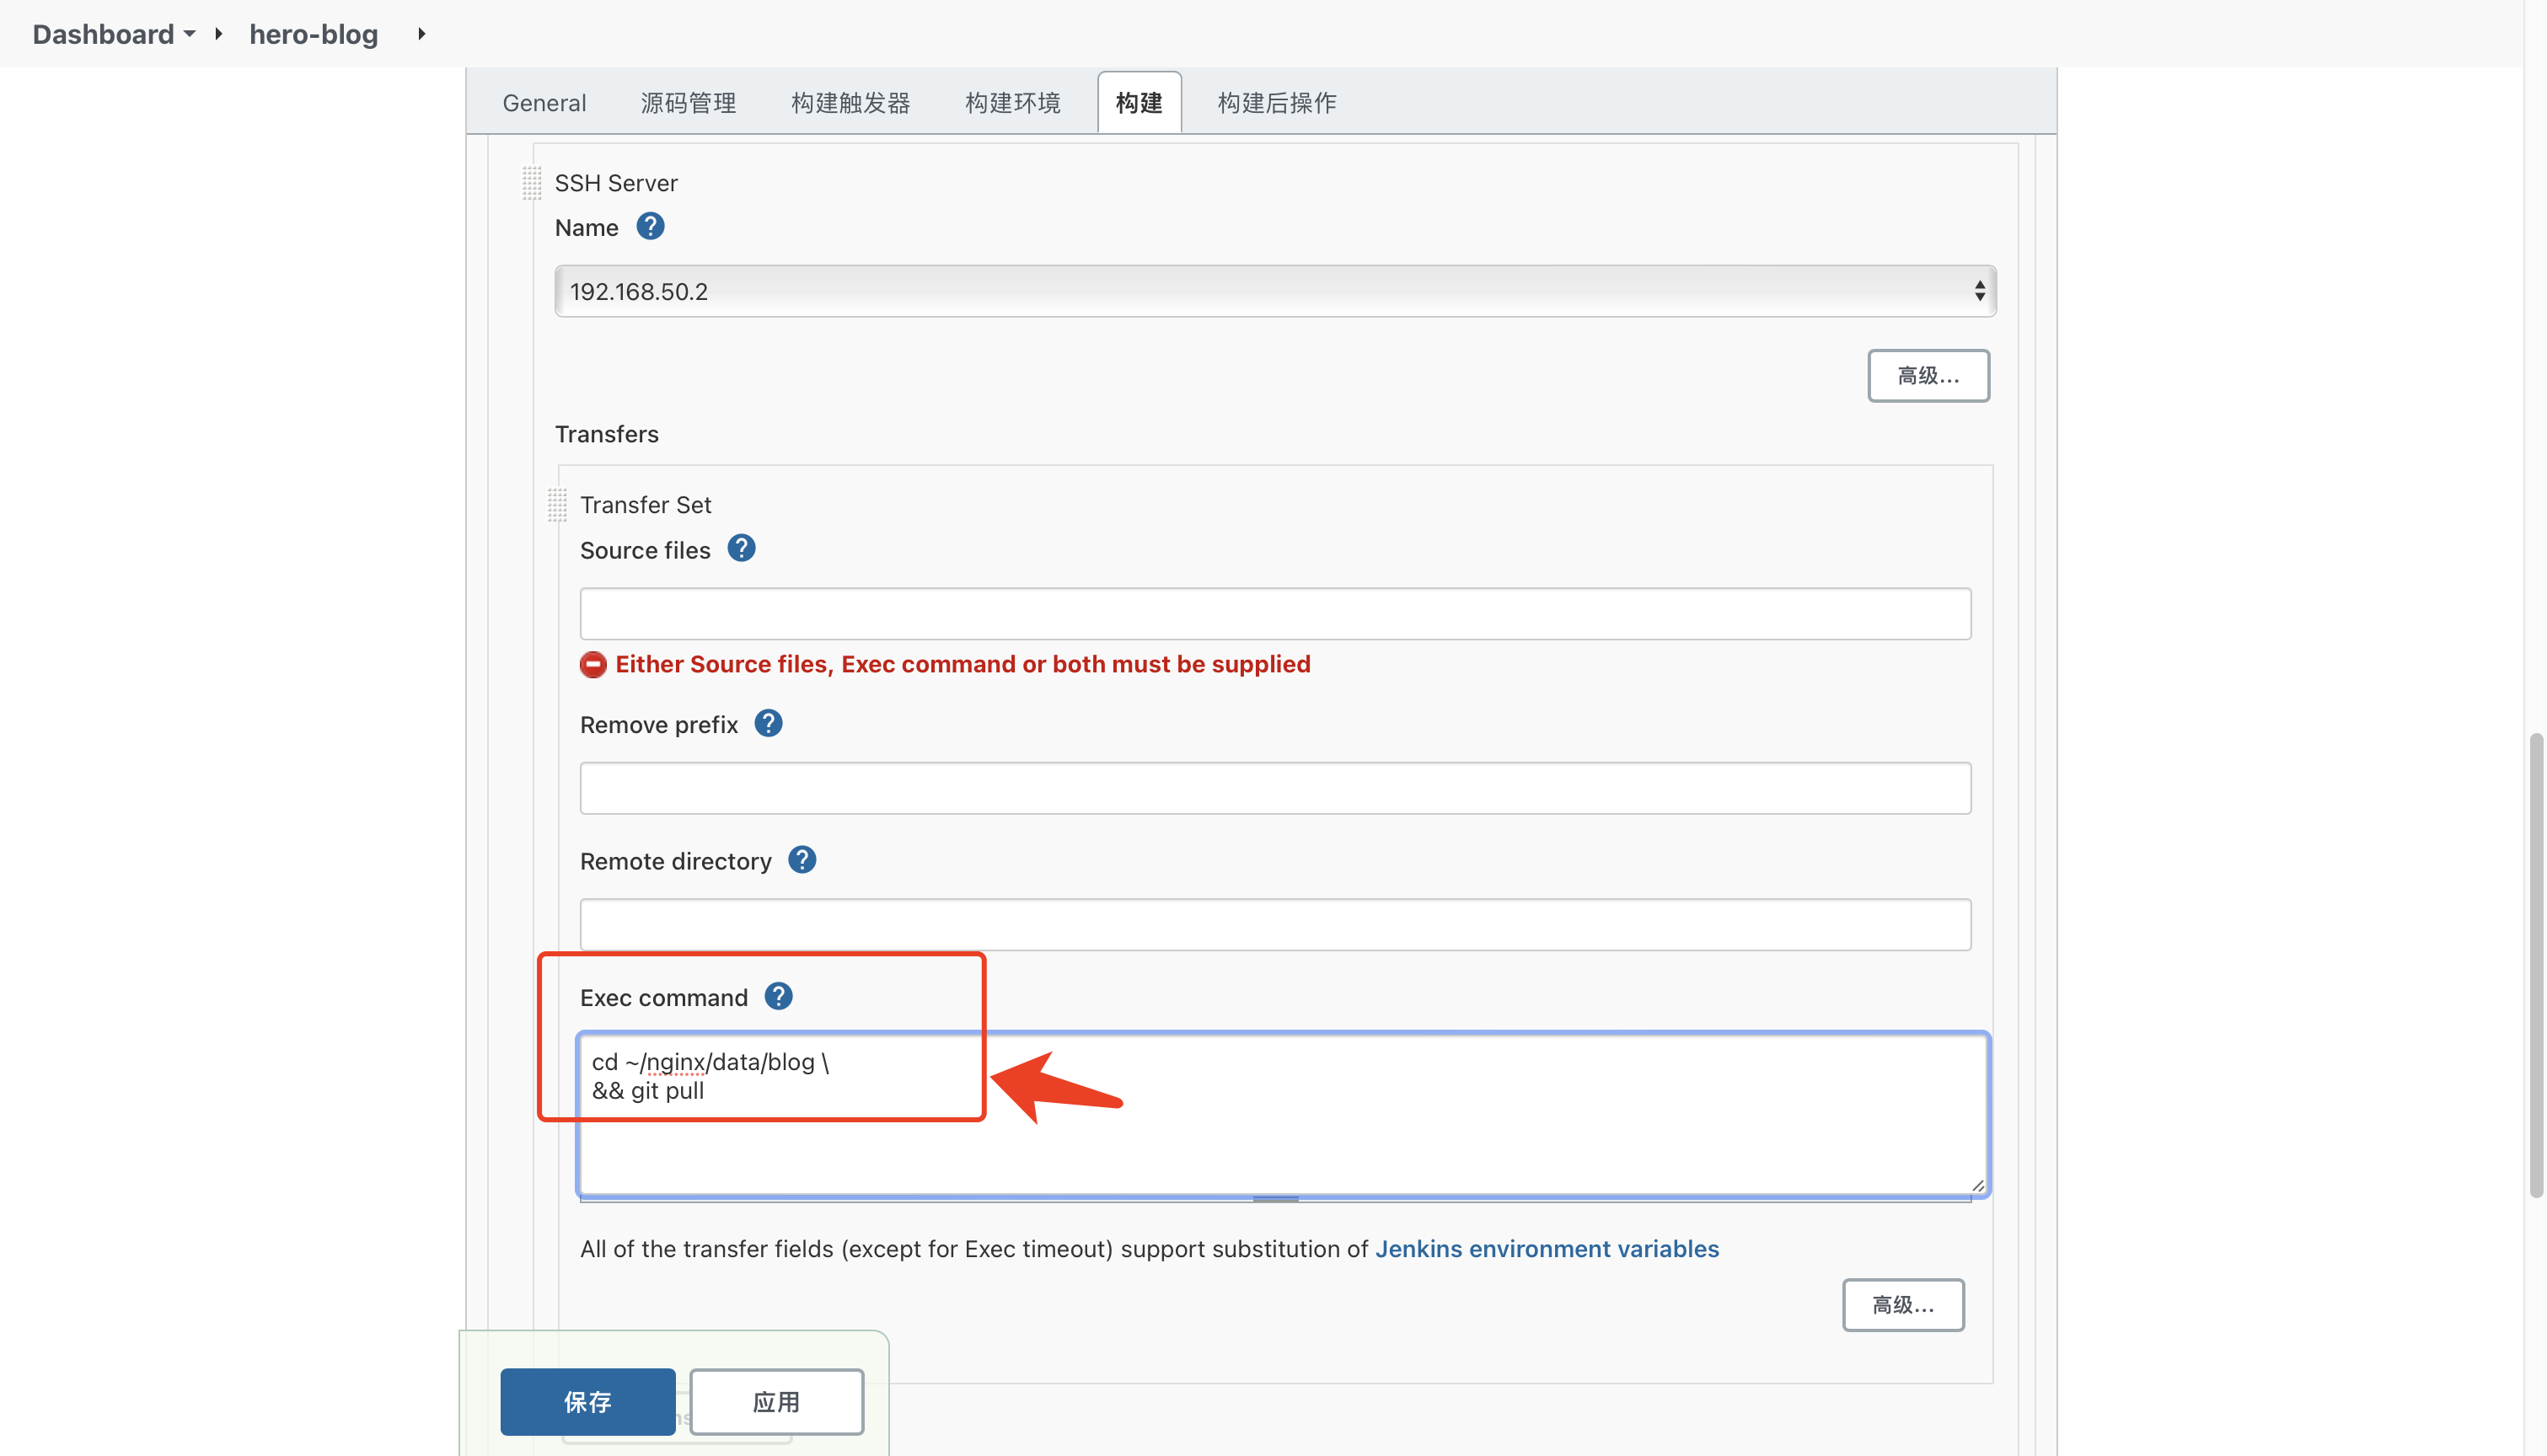The width and height of the screenshot is (2547, 1456).
Task: Grab the Transfer Set drag handle
Action: [557, 505]
